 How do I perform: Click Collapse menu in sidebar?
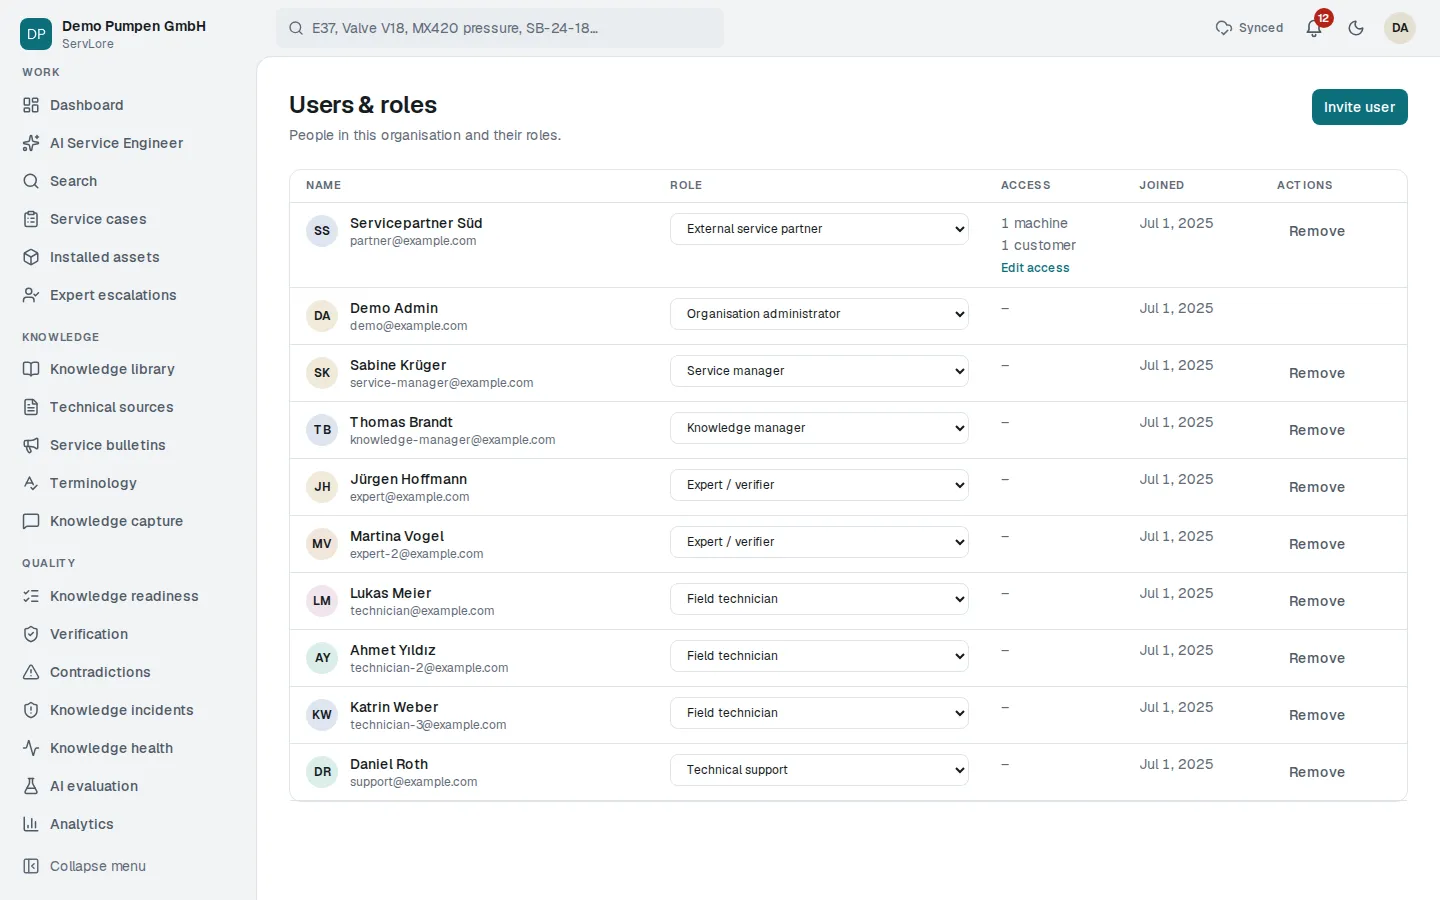pos(128,866)
